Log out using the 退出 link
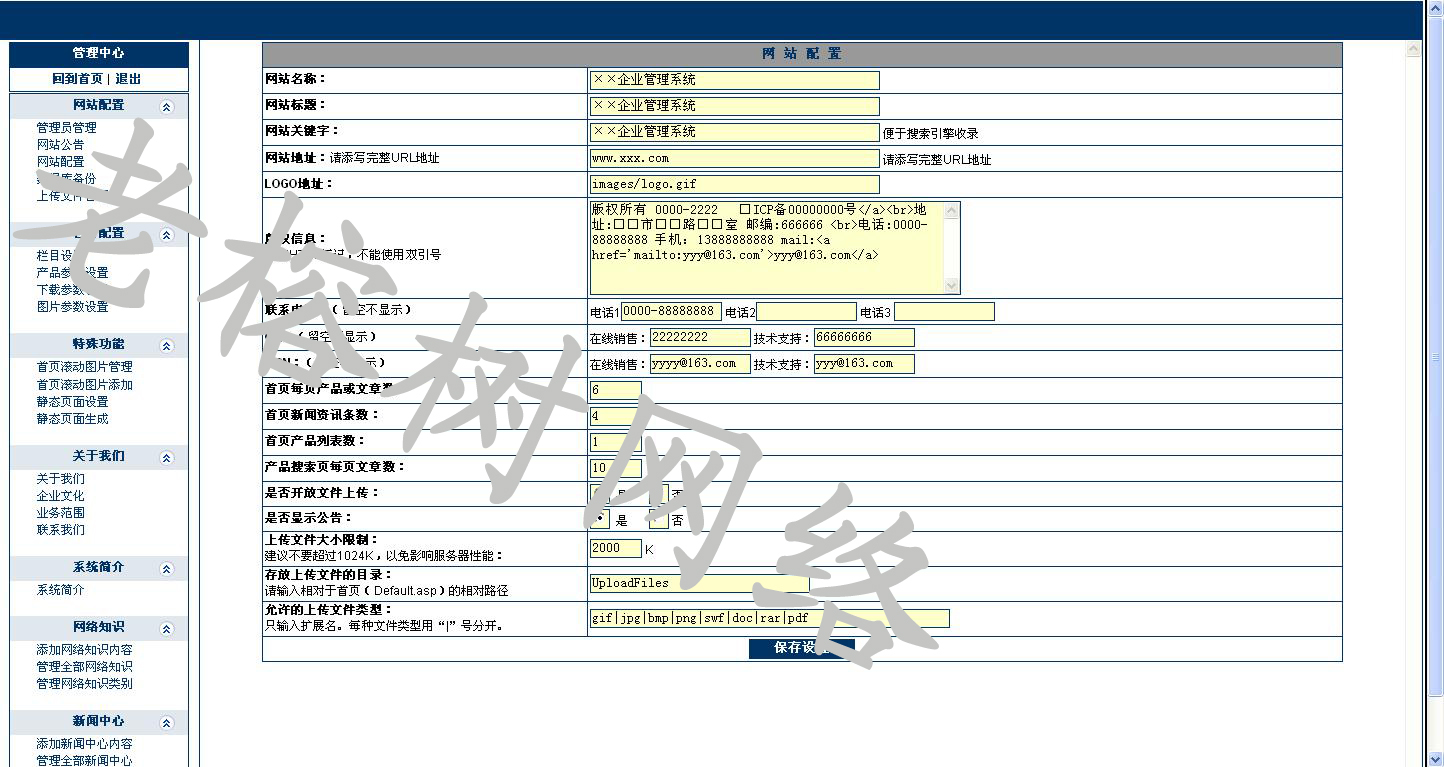The height and width of the screenshot is (767, 1444). tap(128, 79)
